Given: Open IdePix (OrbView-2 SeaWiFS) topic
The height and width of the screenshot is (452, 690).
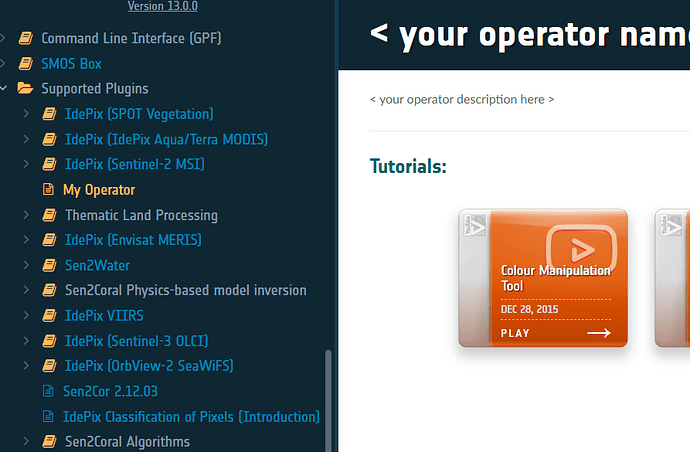Looking at the screenshot, I should click(x=149, y=366).
